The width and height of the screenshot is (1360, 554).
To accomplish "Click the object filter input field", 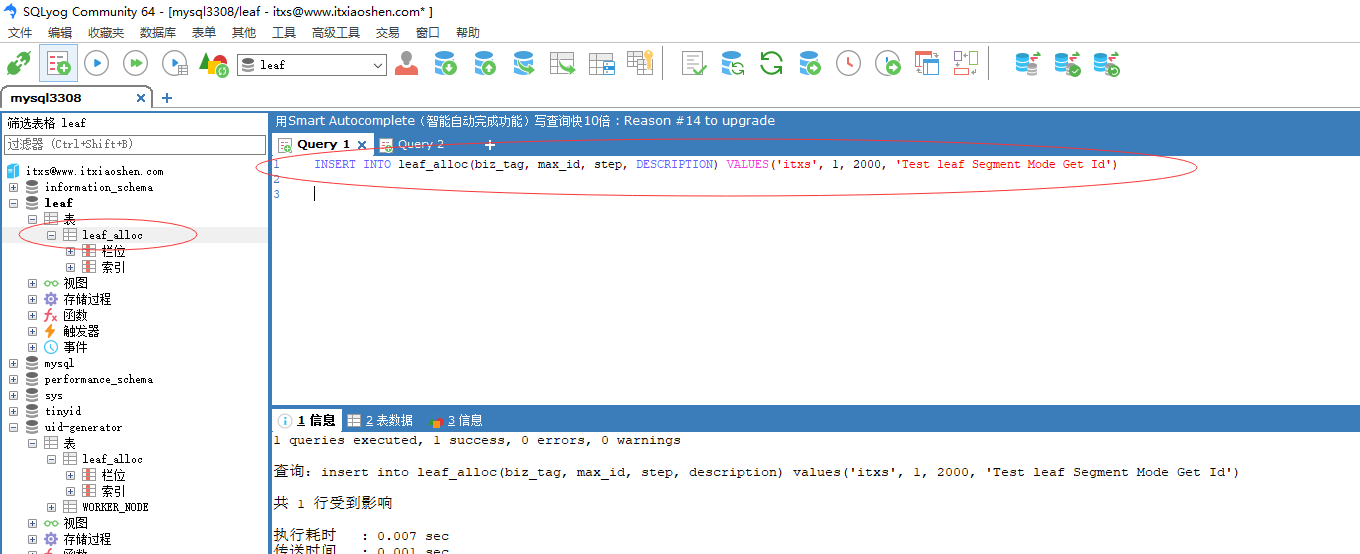I will (x=135, y=145).
